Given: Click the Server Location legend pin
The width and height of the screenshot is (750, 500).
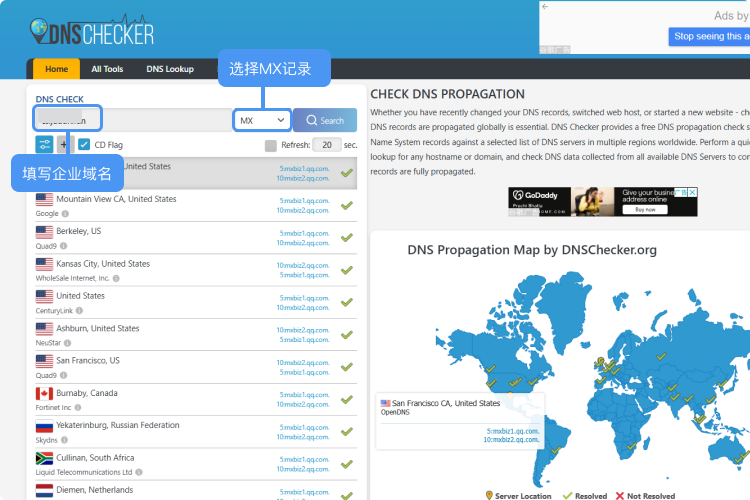Looking at the screenshot, I should click(489, 496).
